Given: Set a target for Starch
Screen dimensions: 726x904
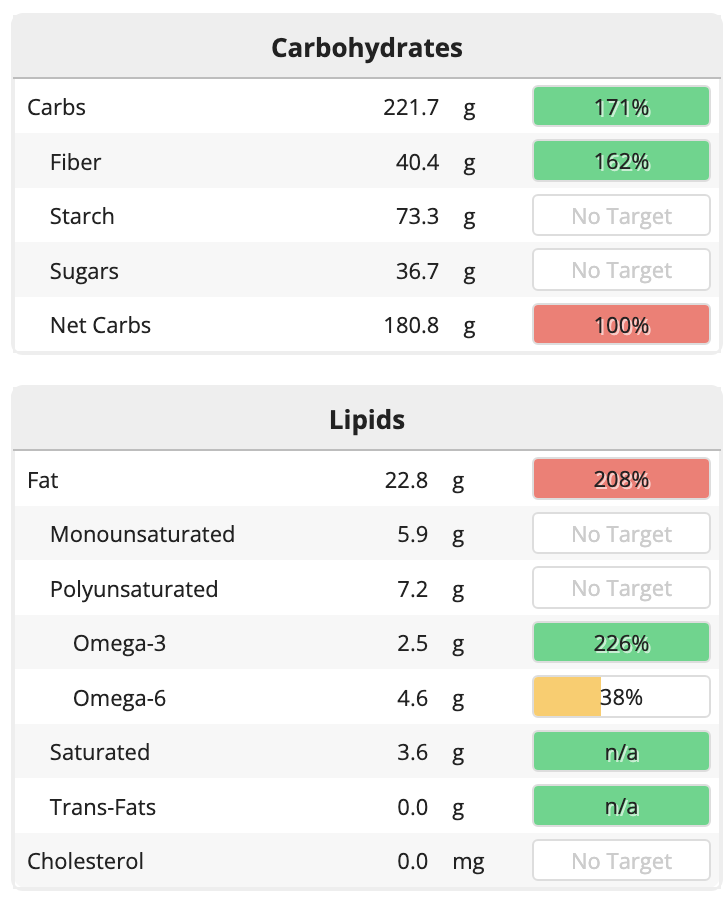Looking at the screenshot, I should pyautogui.click(x=621, y=216).
